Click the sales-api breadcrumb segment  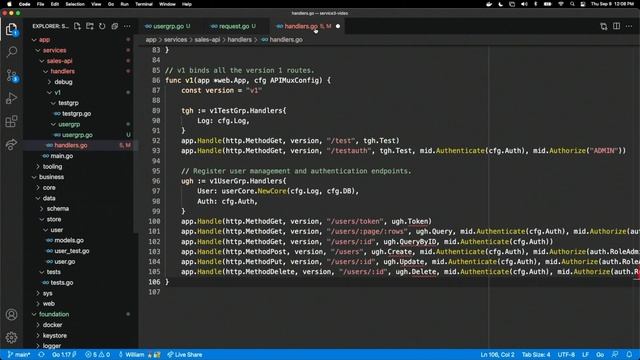click(x=207, y=40)
